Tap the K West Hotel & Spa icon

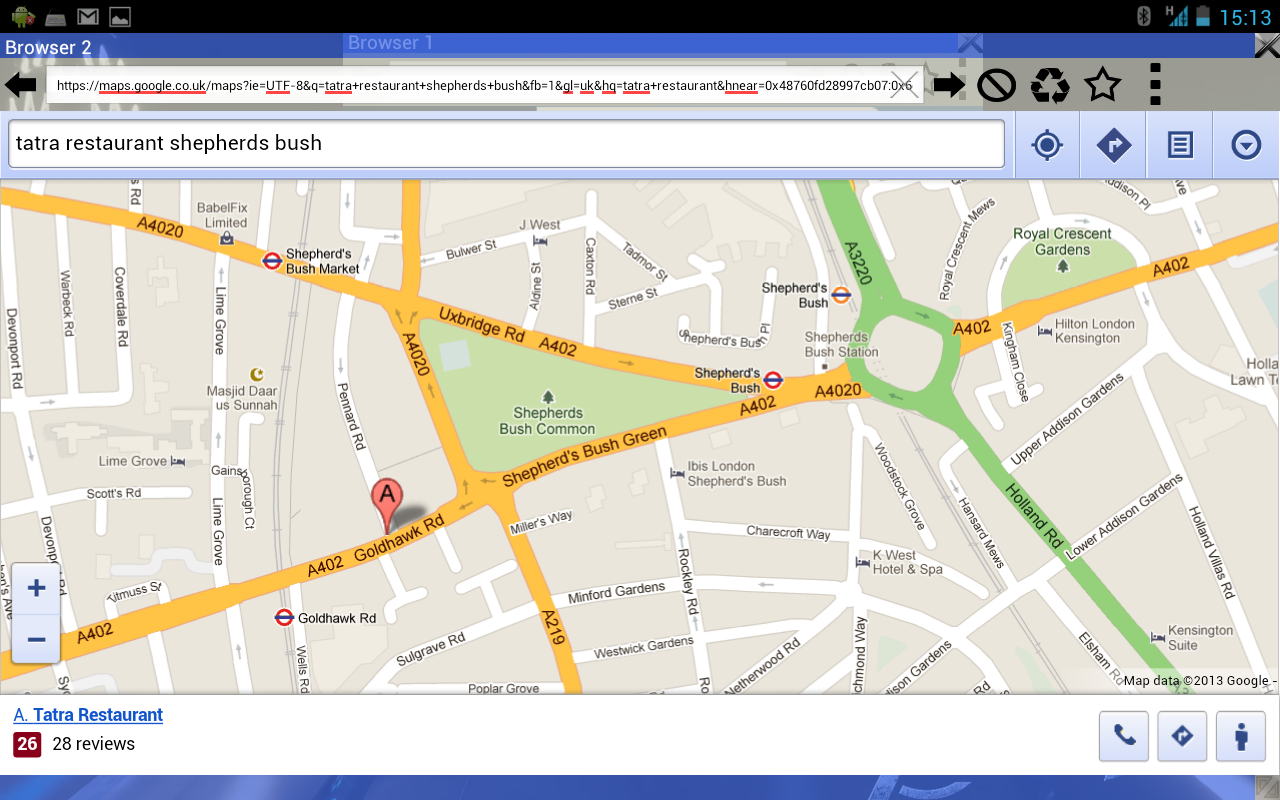pos(862,563)
